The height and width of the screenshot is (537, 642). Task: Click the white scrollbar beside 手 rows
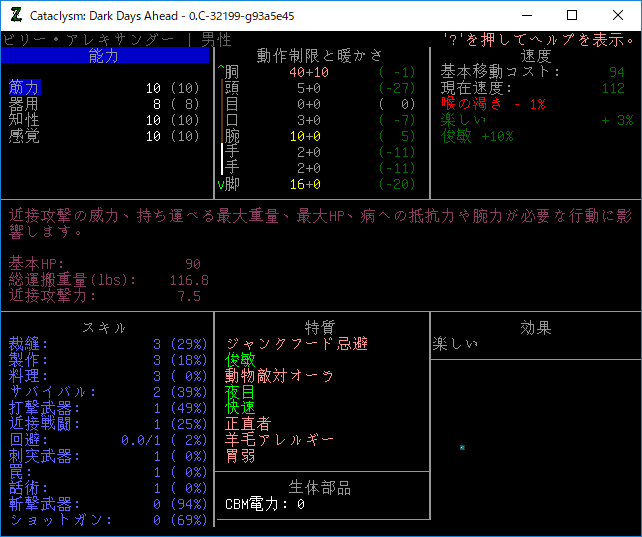click(x=222, y=160)
